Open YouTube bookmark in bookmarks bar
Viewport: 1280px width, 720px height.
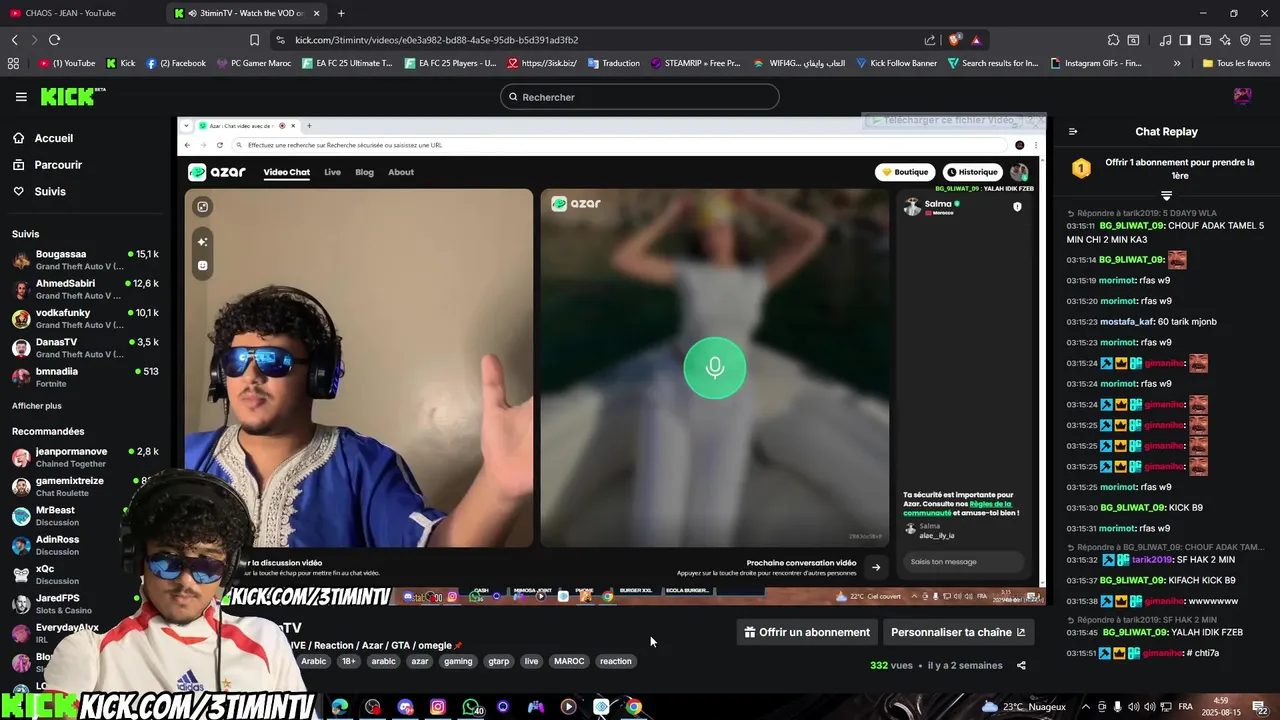67,63
